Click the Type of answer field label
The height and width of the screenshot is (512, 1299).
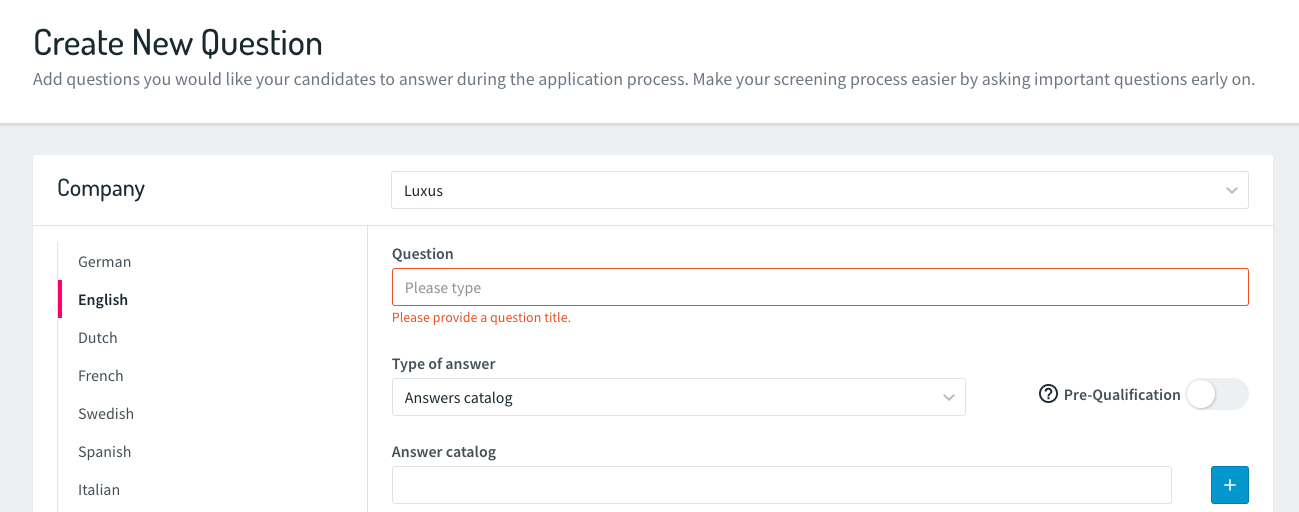(x=444, y=364)
